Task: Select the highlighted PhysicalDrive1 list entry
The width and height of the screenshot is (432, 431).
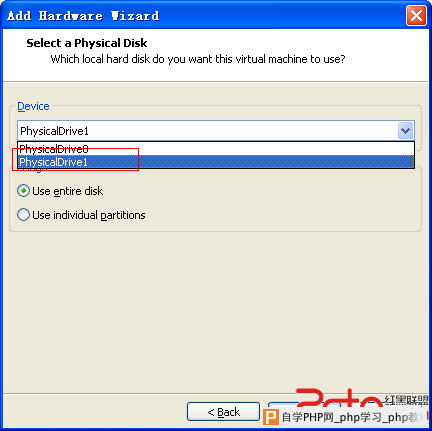Action: click(216, 162)
